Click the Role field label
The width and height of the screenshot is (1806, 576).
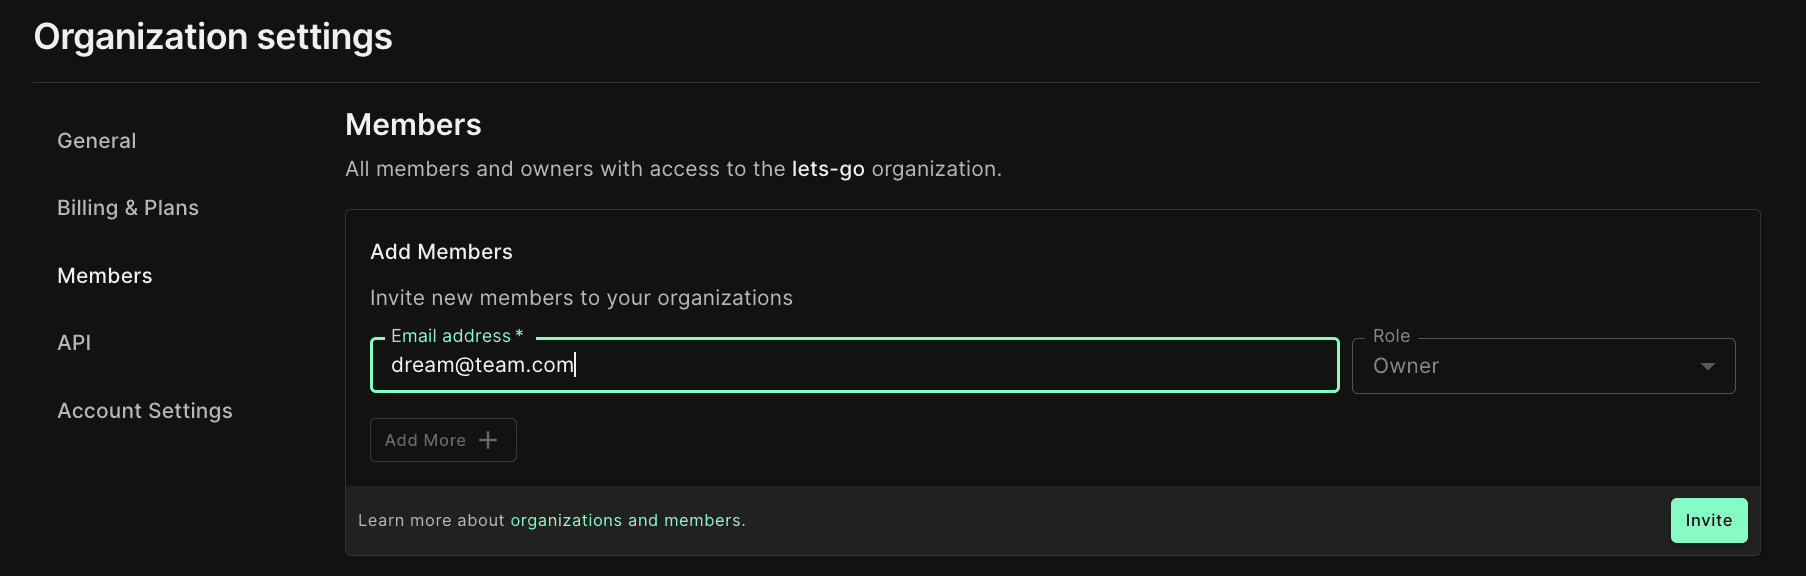click(1391, 336)
